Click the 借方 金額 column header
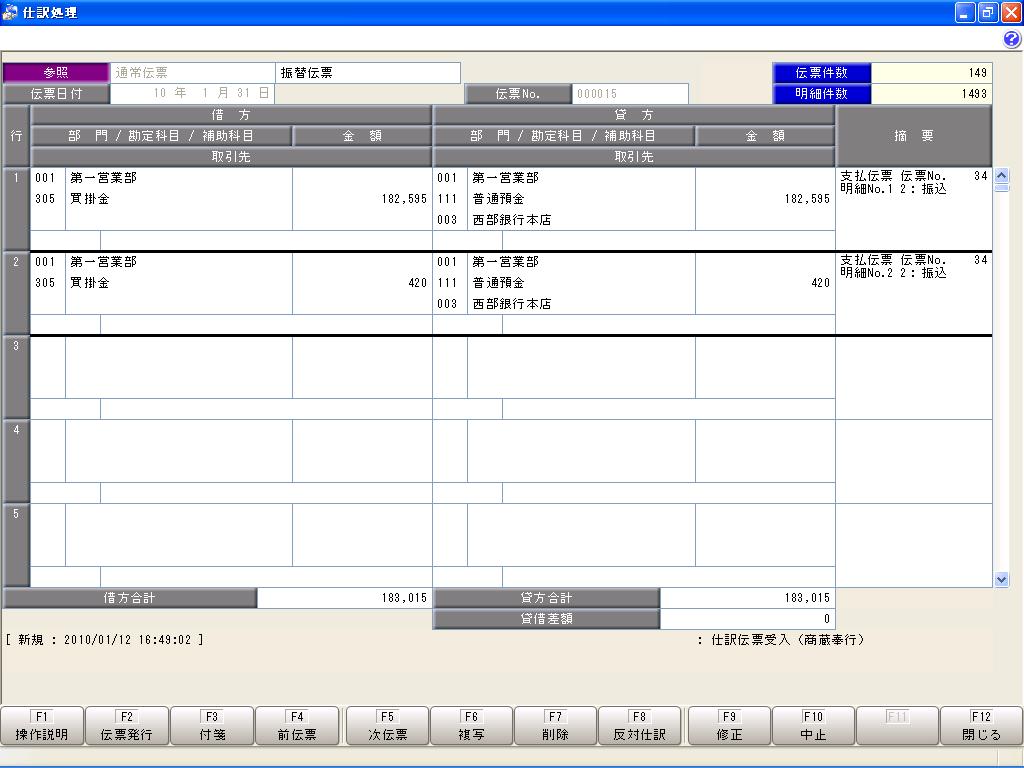This screenshot has height=768, width=1024. 362,136
